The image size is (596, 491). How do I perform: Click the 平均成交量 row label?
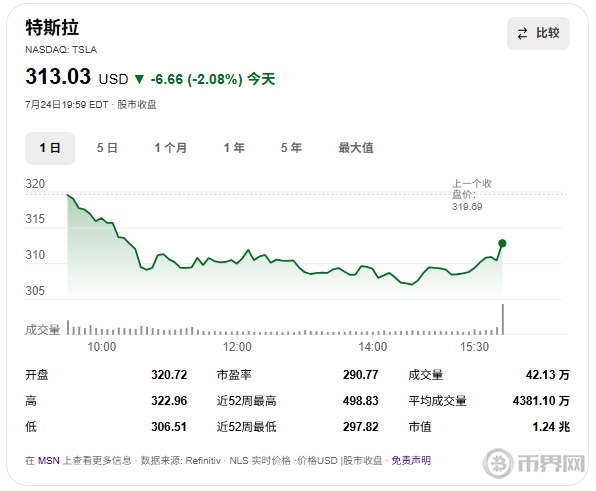(437, 401)
